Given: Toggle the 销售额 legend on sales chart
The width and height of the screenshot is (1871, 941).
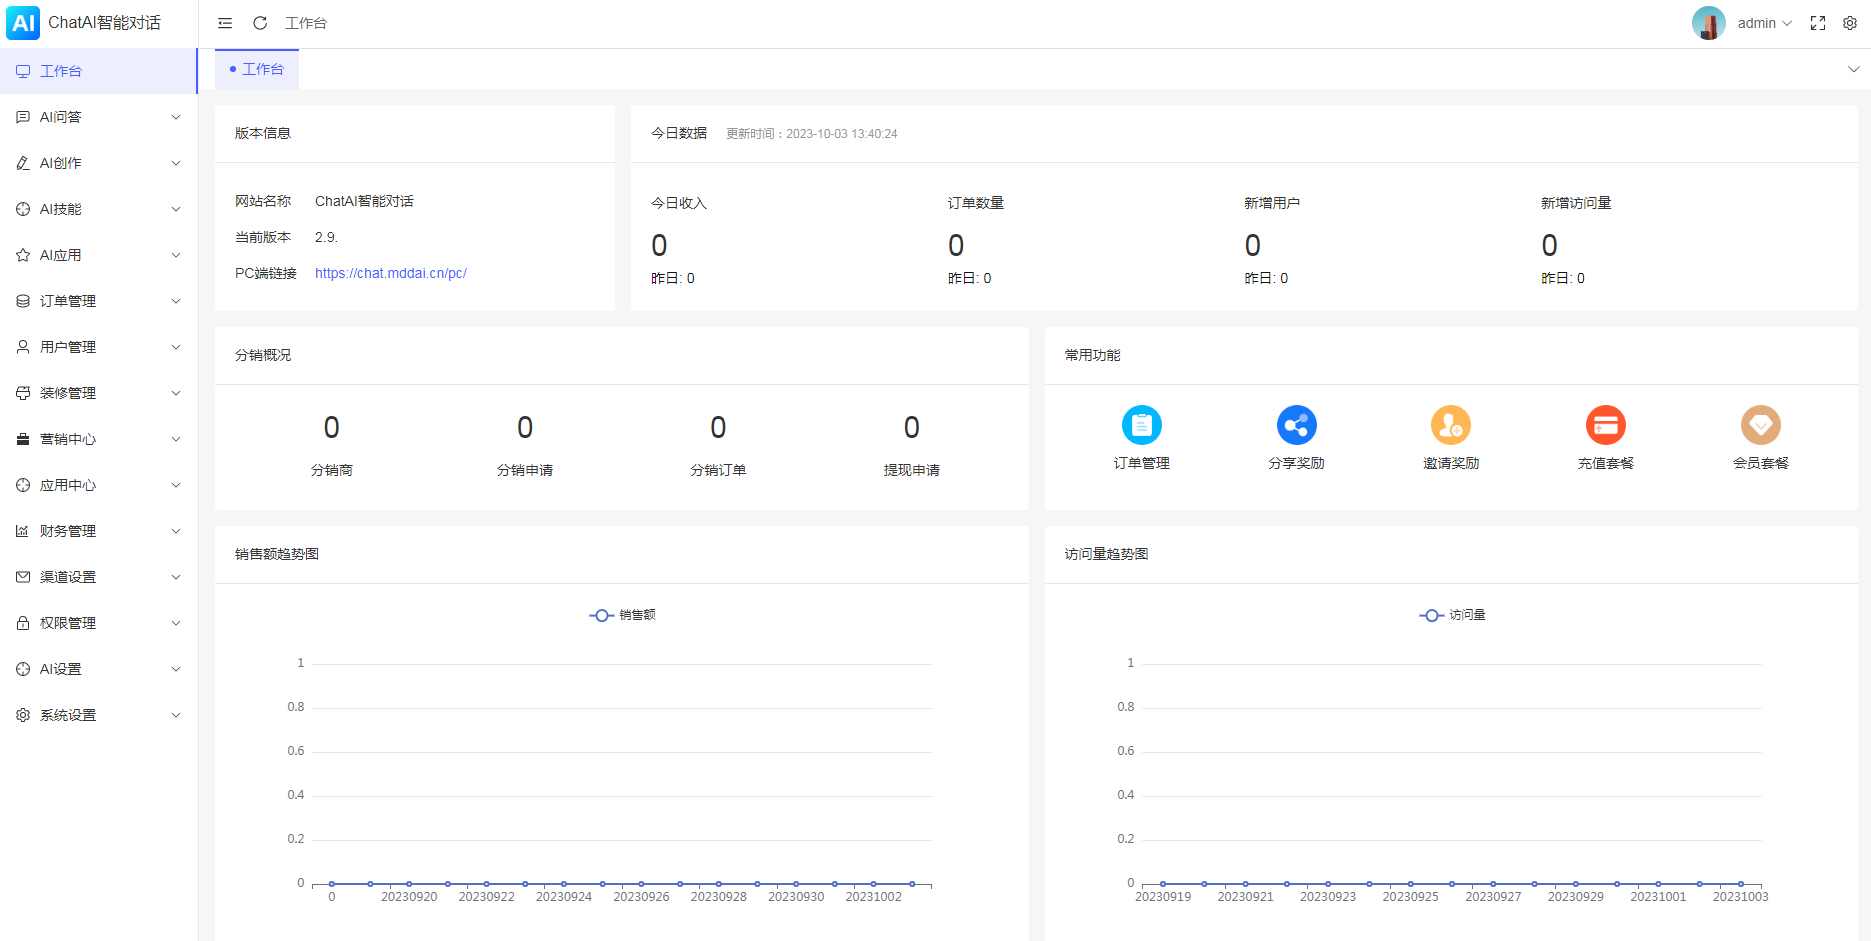Looking at the screenshot, I should (622, 614).
